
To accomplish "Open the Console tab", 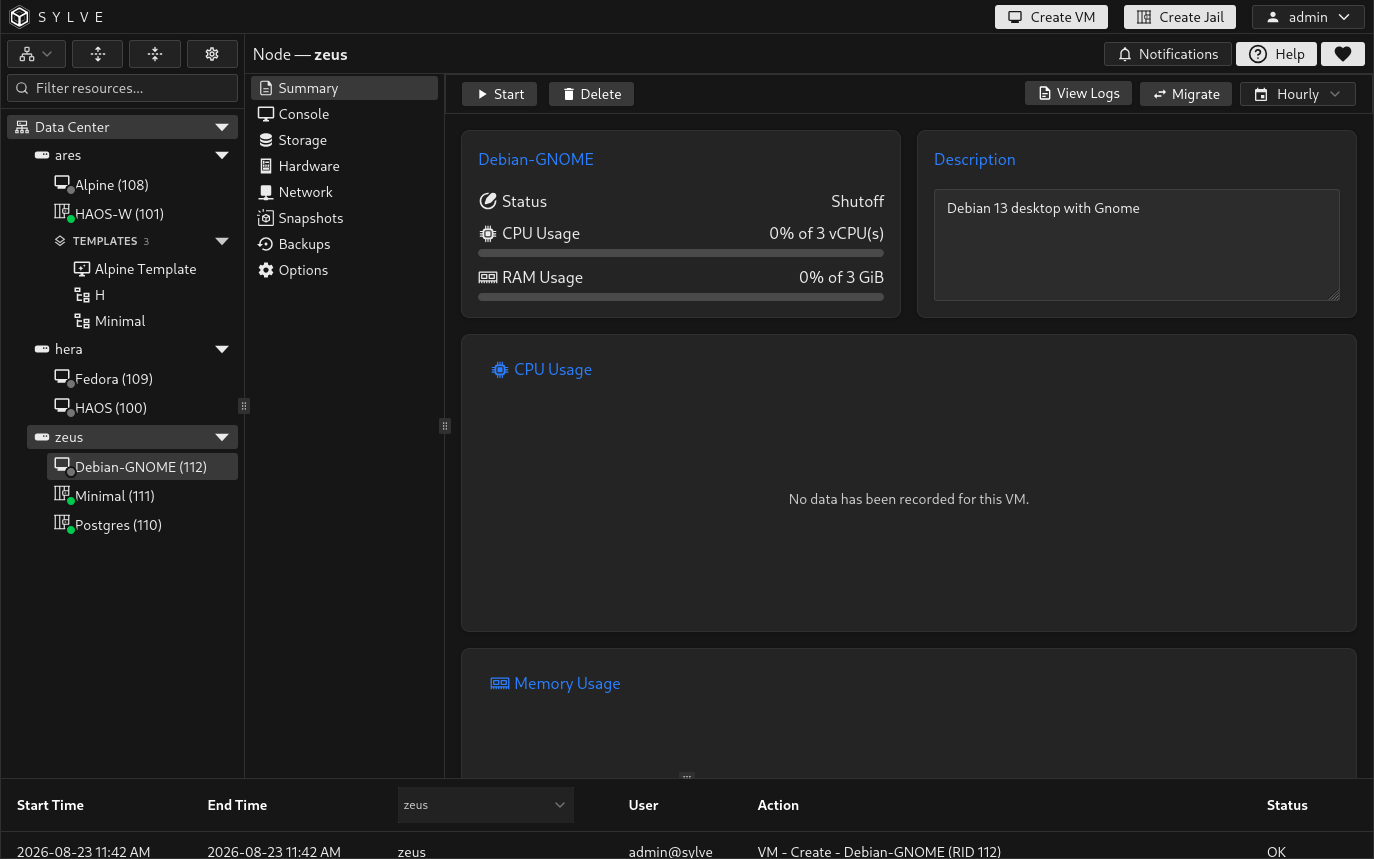I will 344,114.
